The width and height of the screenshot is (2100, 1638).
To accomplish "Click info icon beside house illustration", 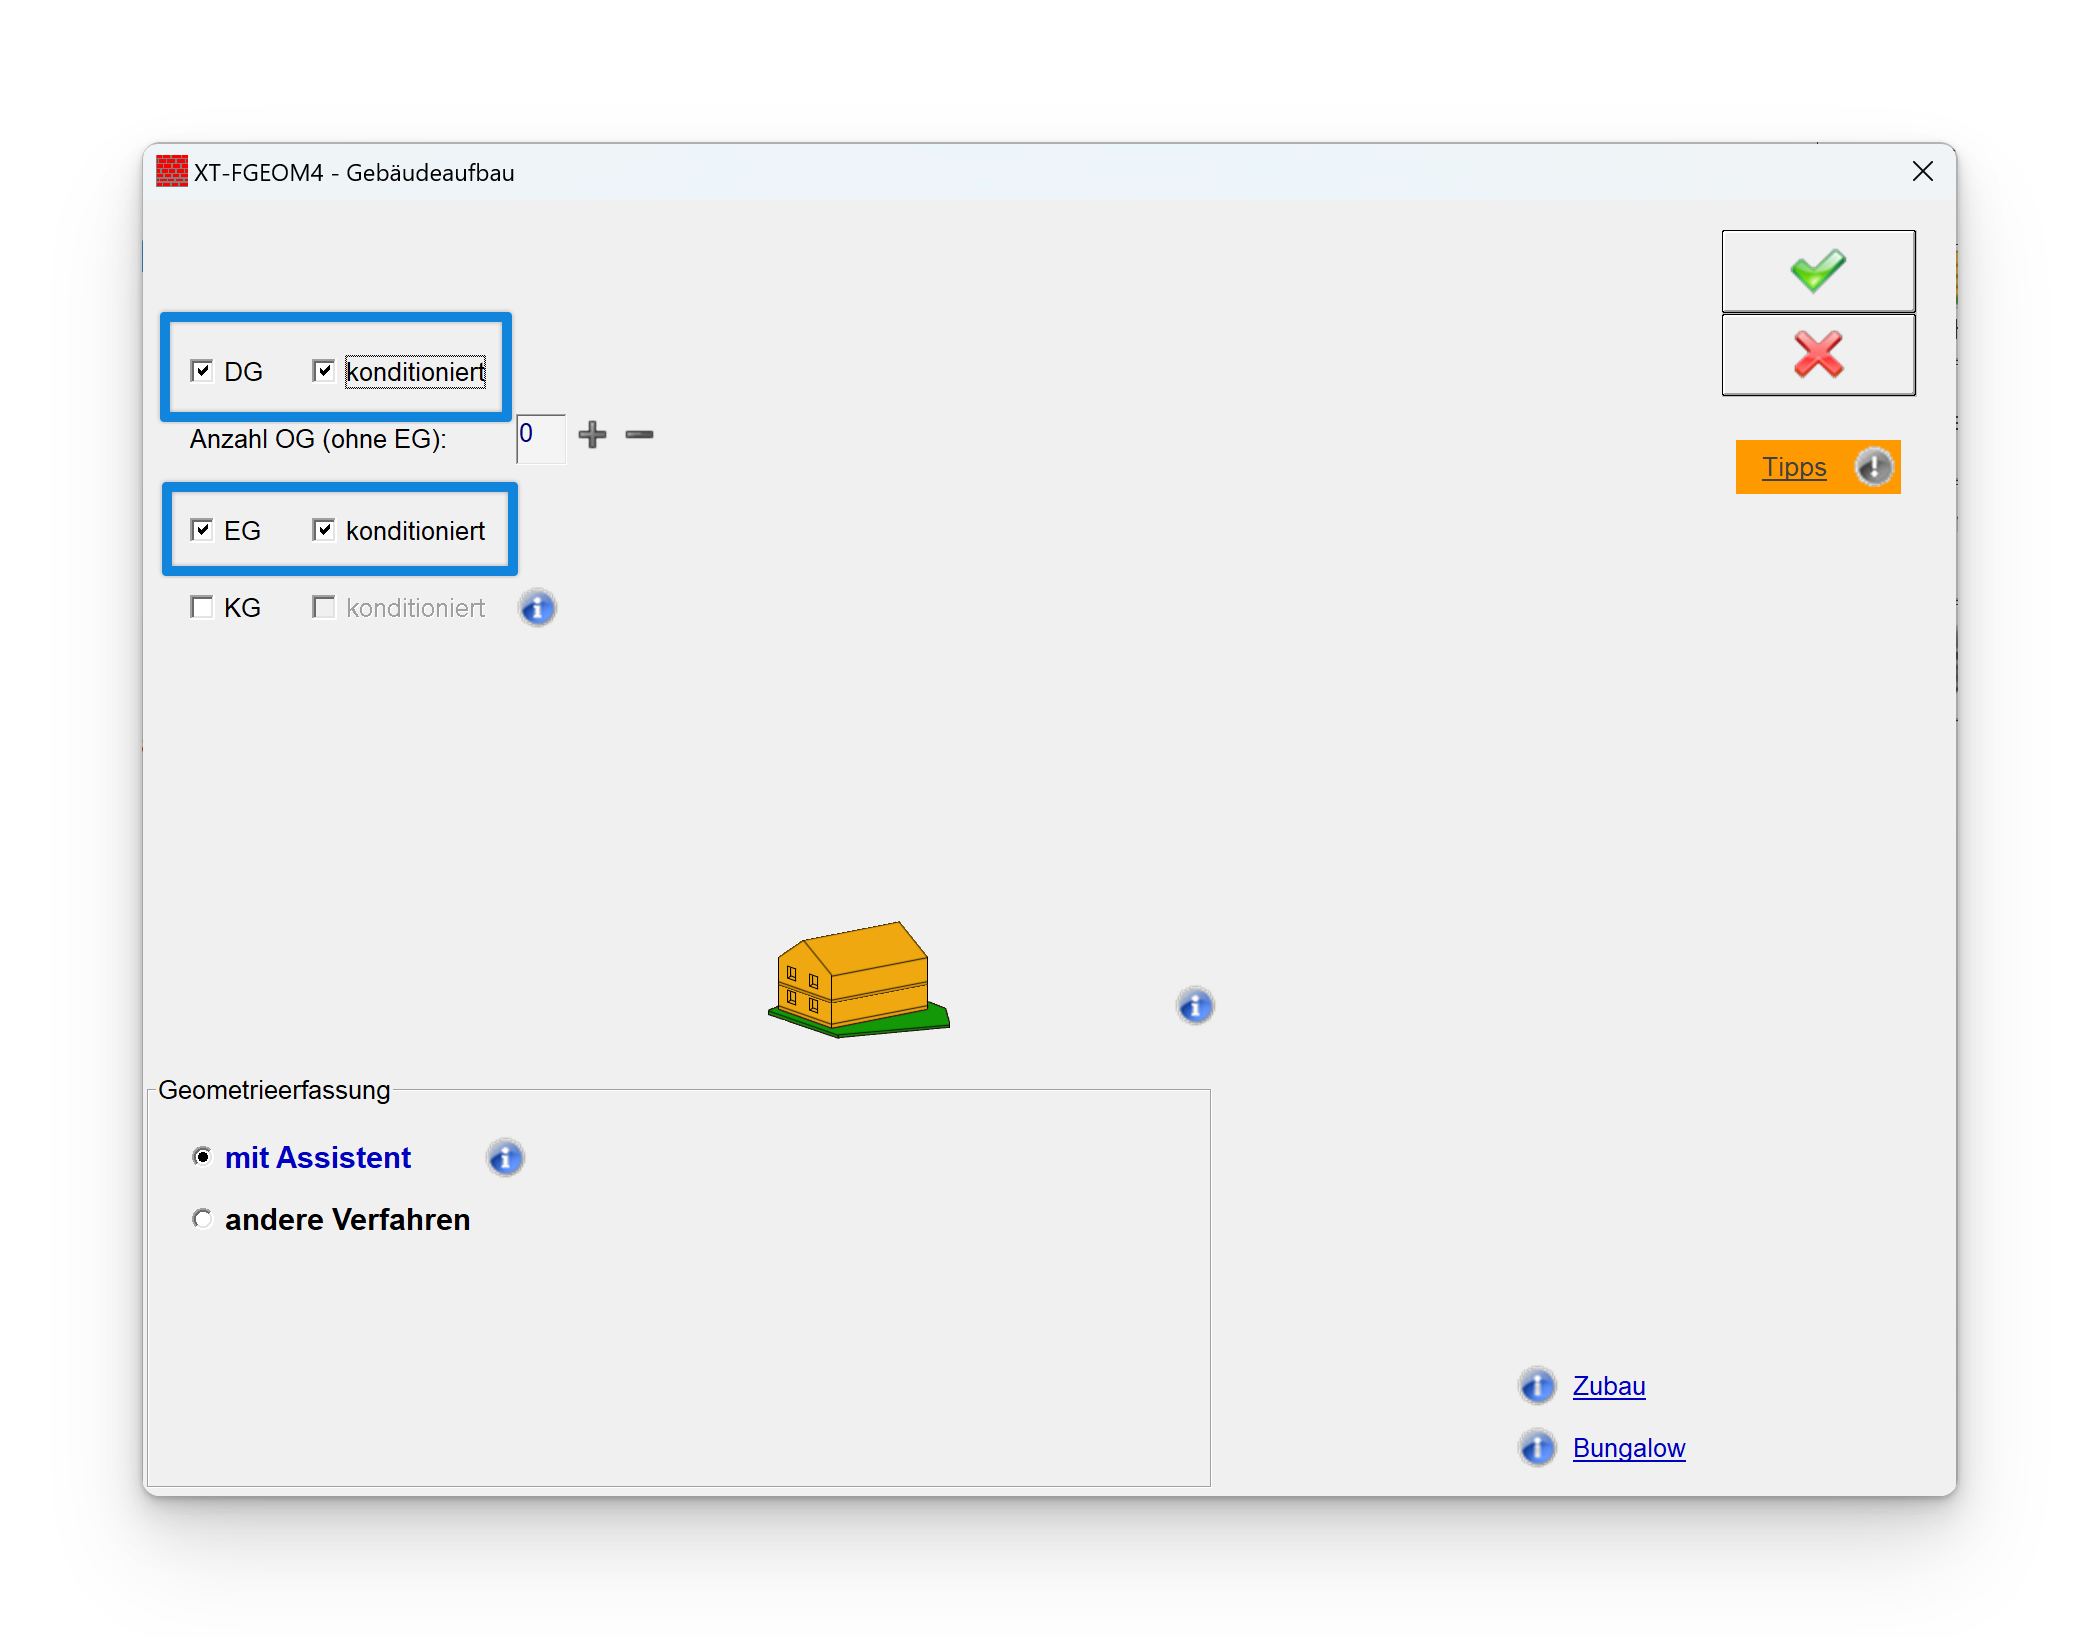I will 1194,1006.
